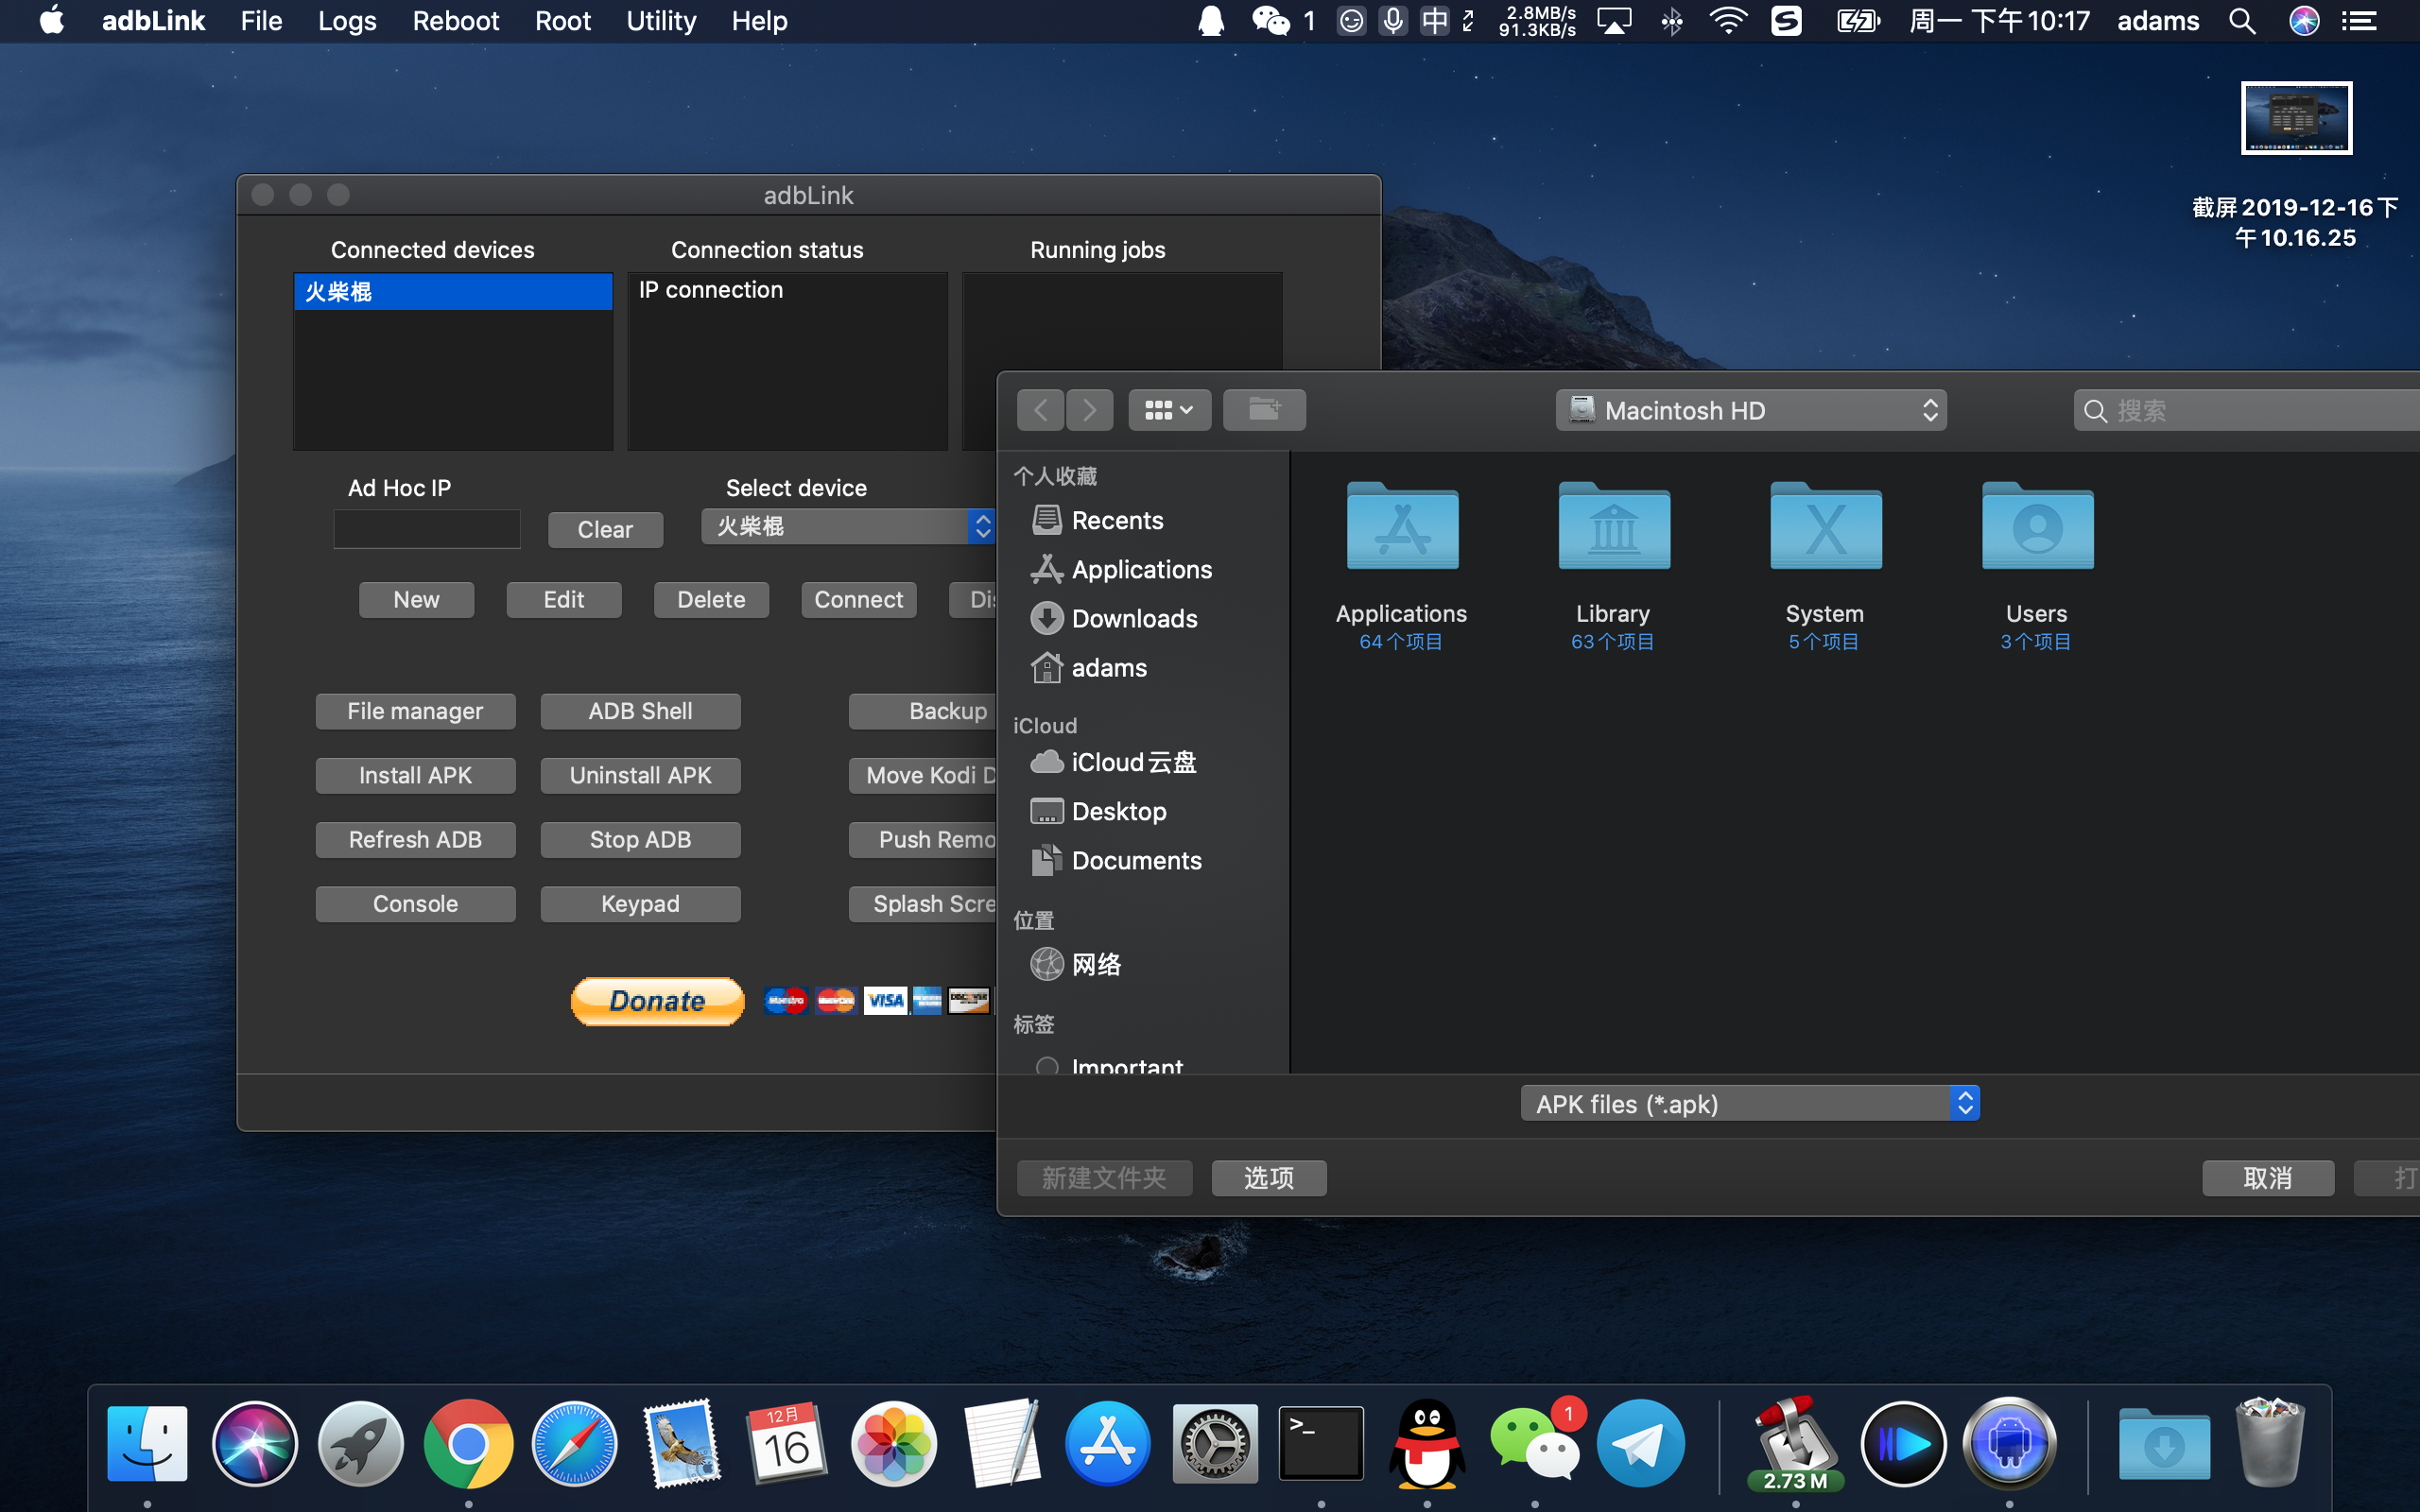Viewport: 2420px width, 1512px height.
Task: Open the Apple menu
Action: tap(52, 21)
